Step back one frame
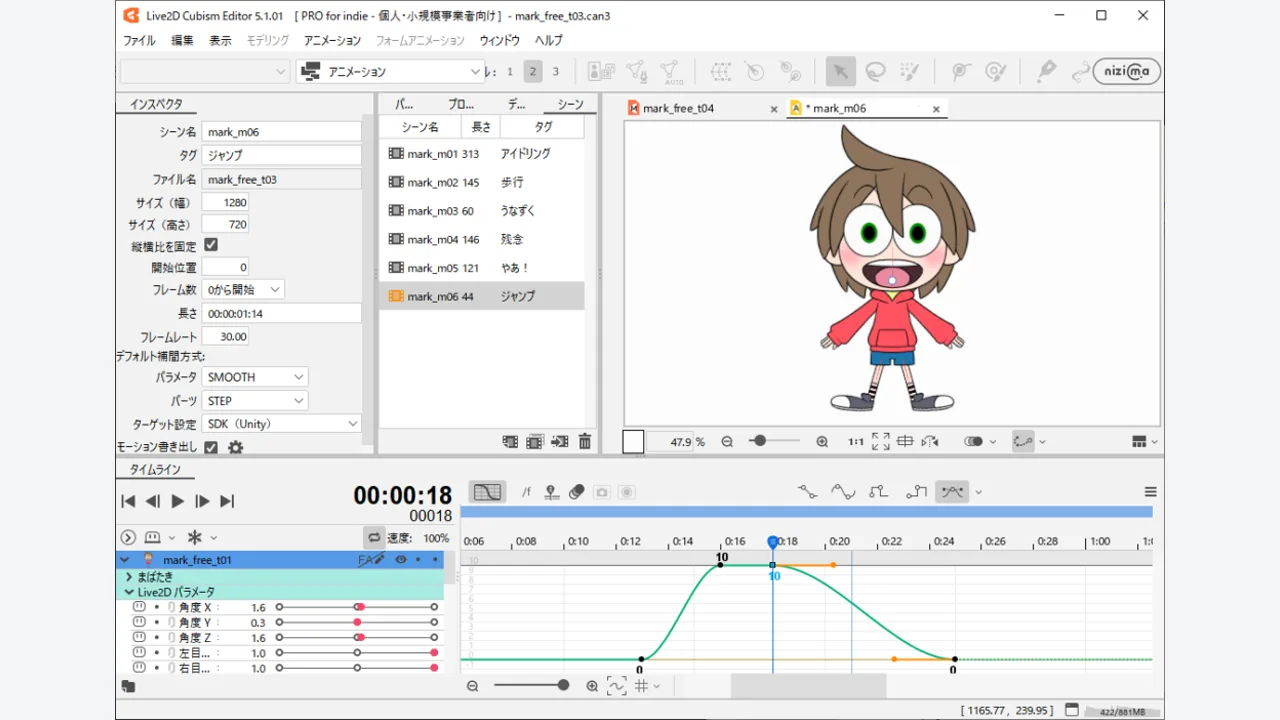Screen dimensions: 1280x720 tap(152, 501)
